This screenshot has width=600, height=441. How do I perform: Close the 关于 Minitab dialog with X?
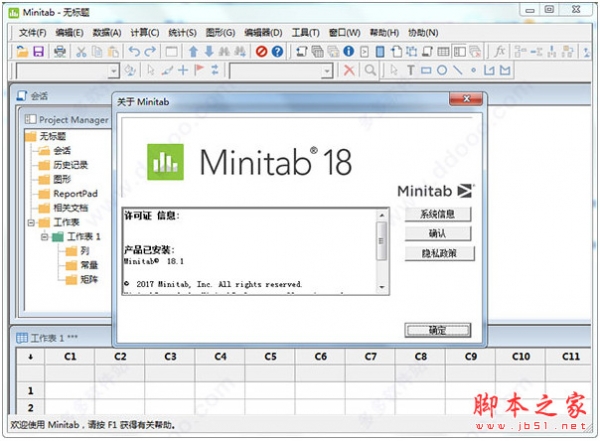(x=466, y=99)
